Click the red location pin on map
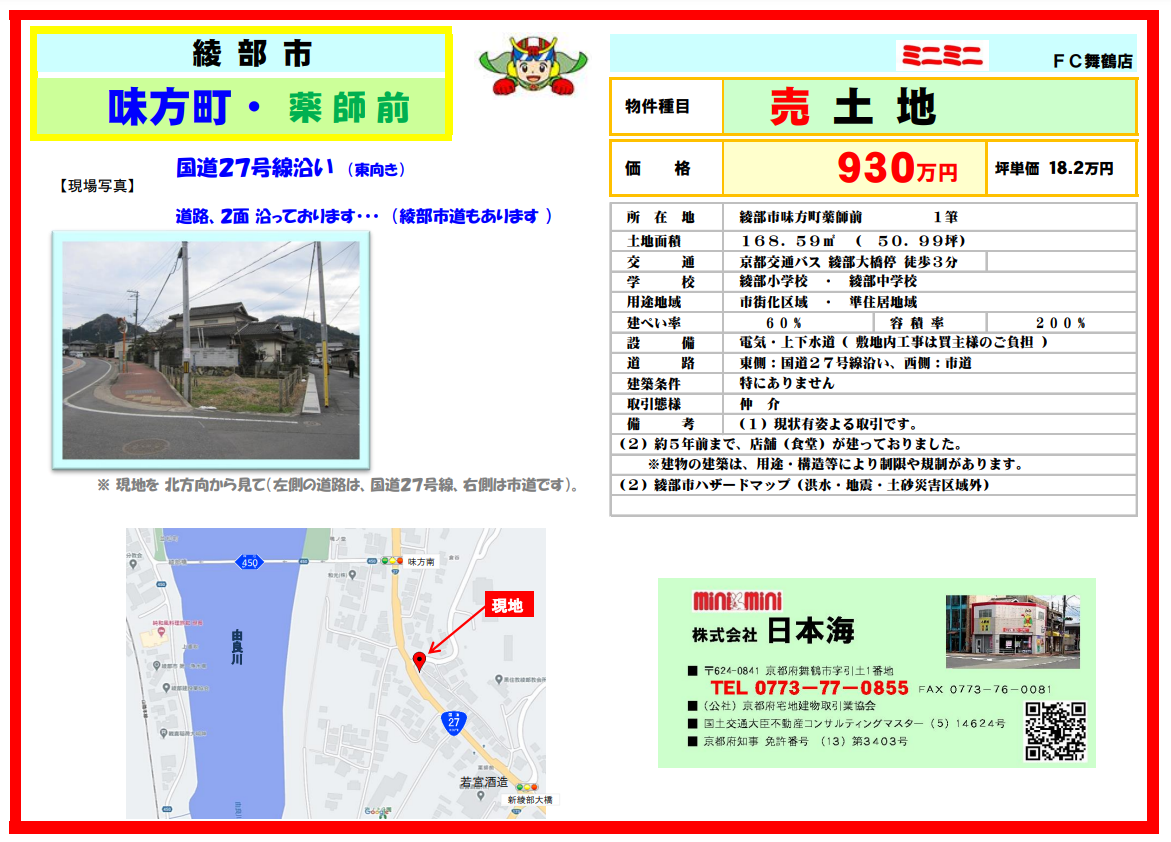 419,660
